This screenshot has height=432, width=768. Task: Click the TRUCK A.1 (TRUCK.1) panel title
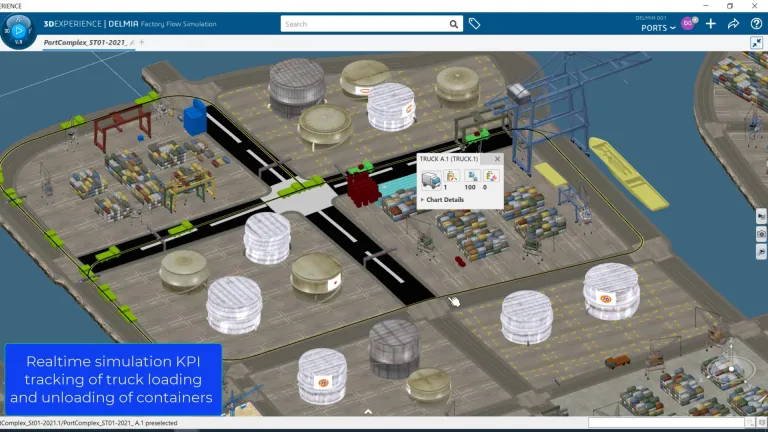(449, 159)
